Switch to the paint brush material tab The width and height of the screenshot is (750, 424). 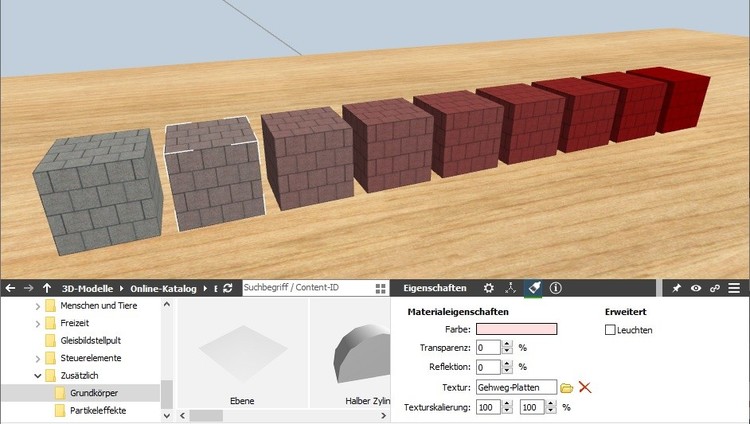533,288
